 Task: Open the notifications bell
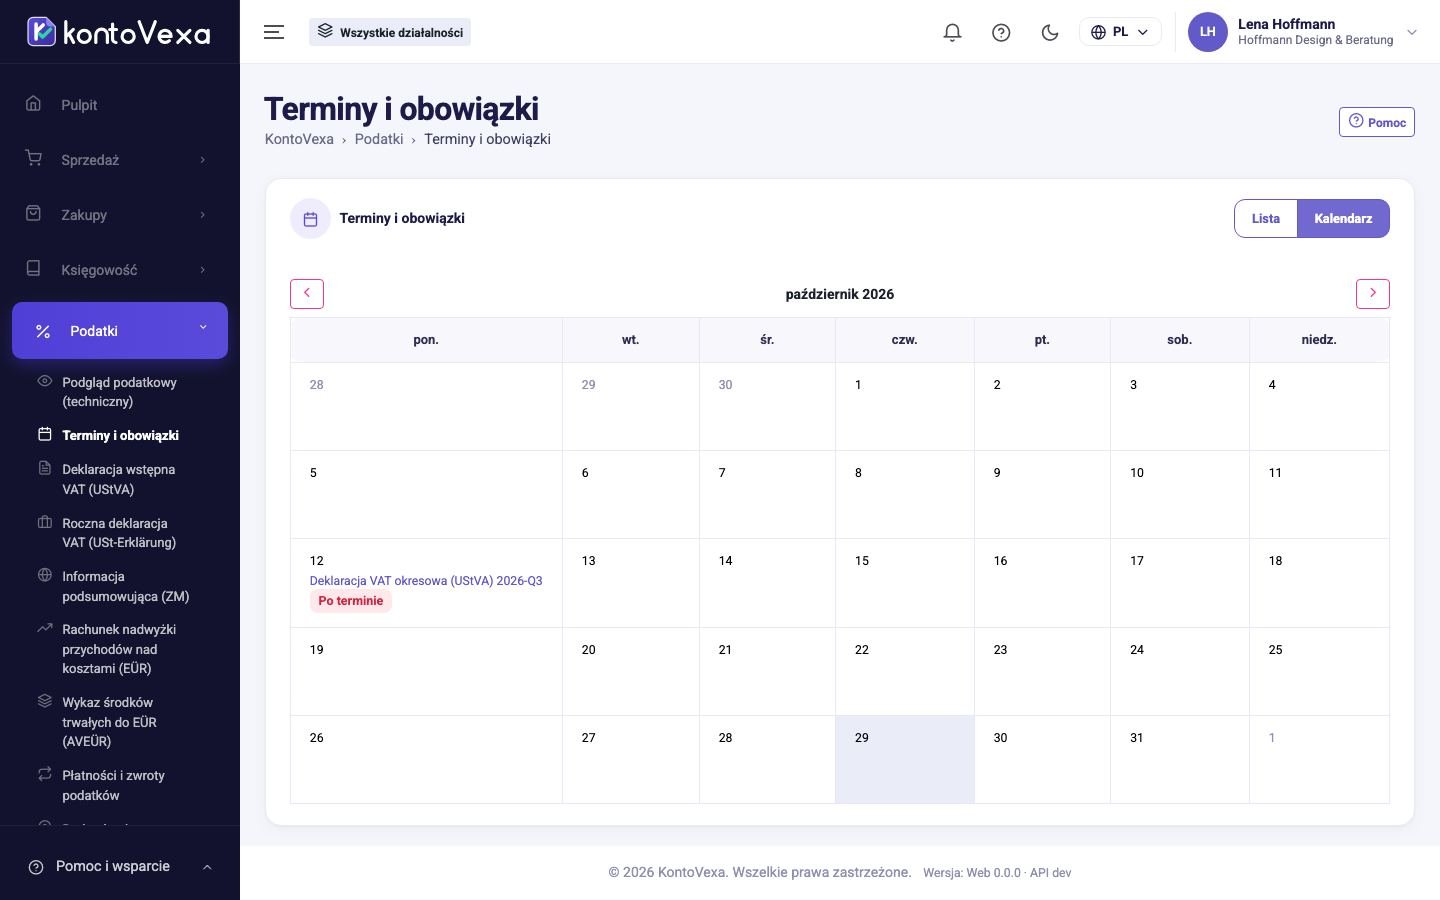pyautogui.click(x=952, y=32)
